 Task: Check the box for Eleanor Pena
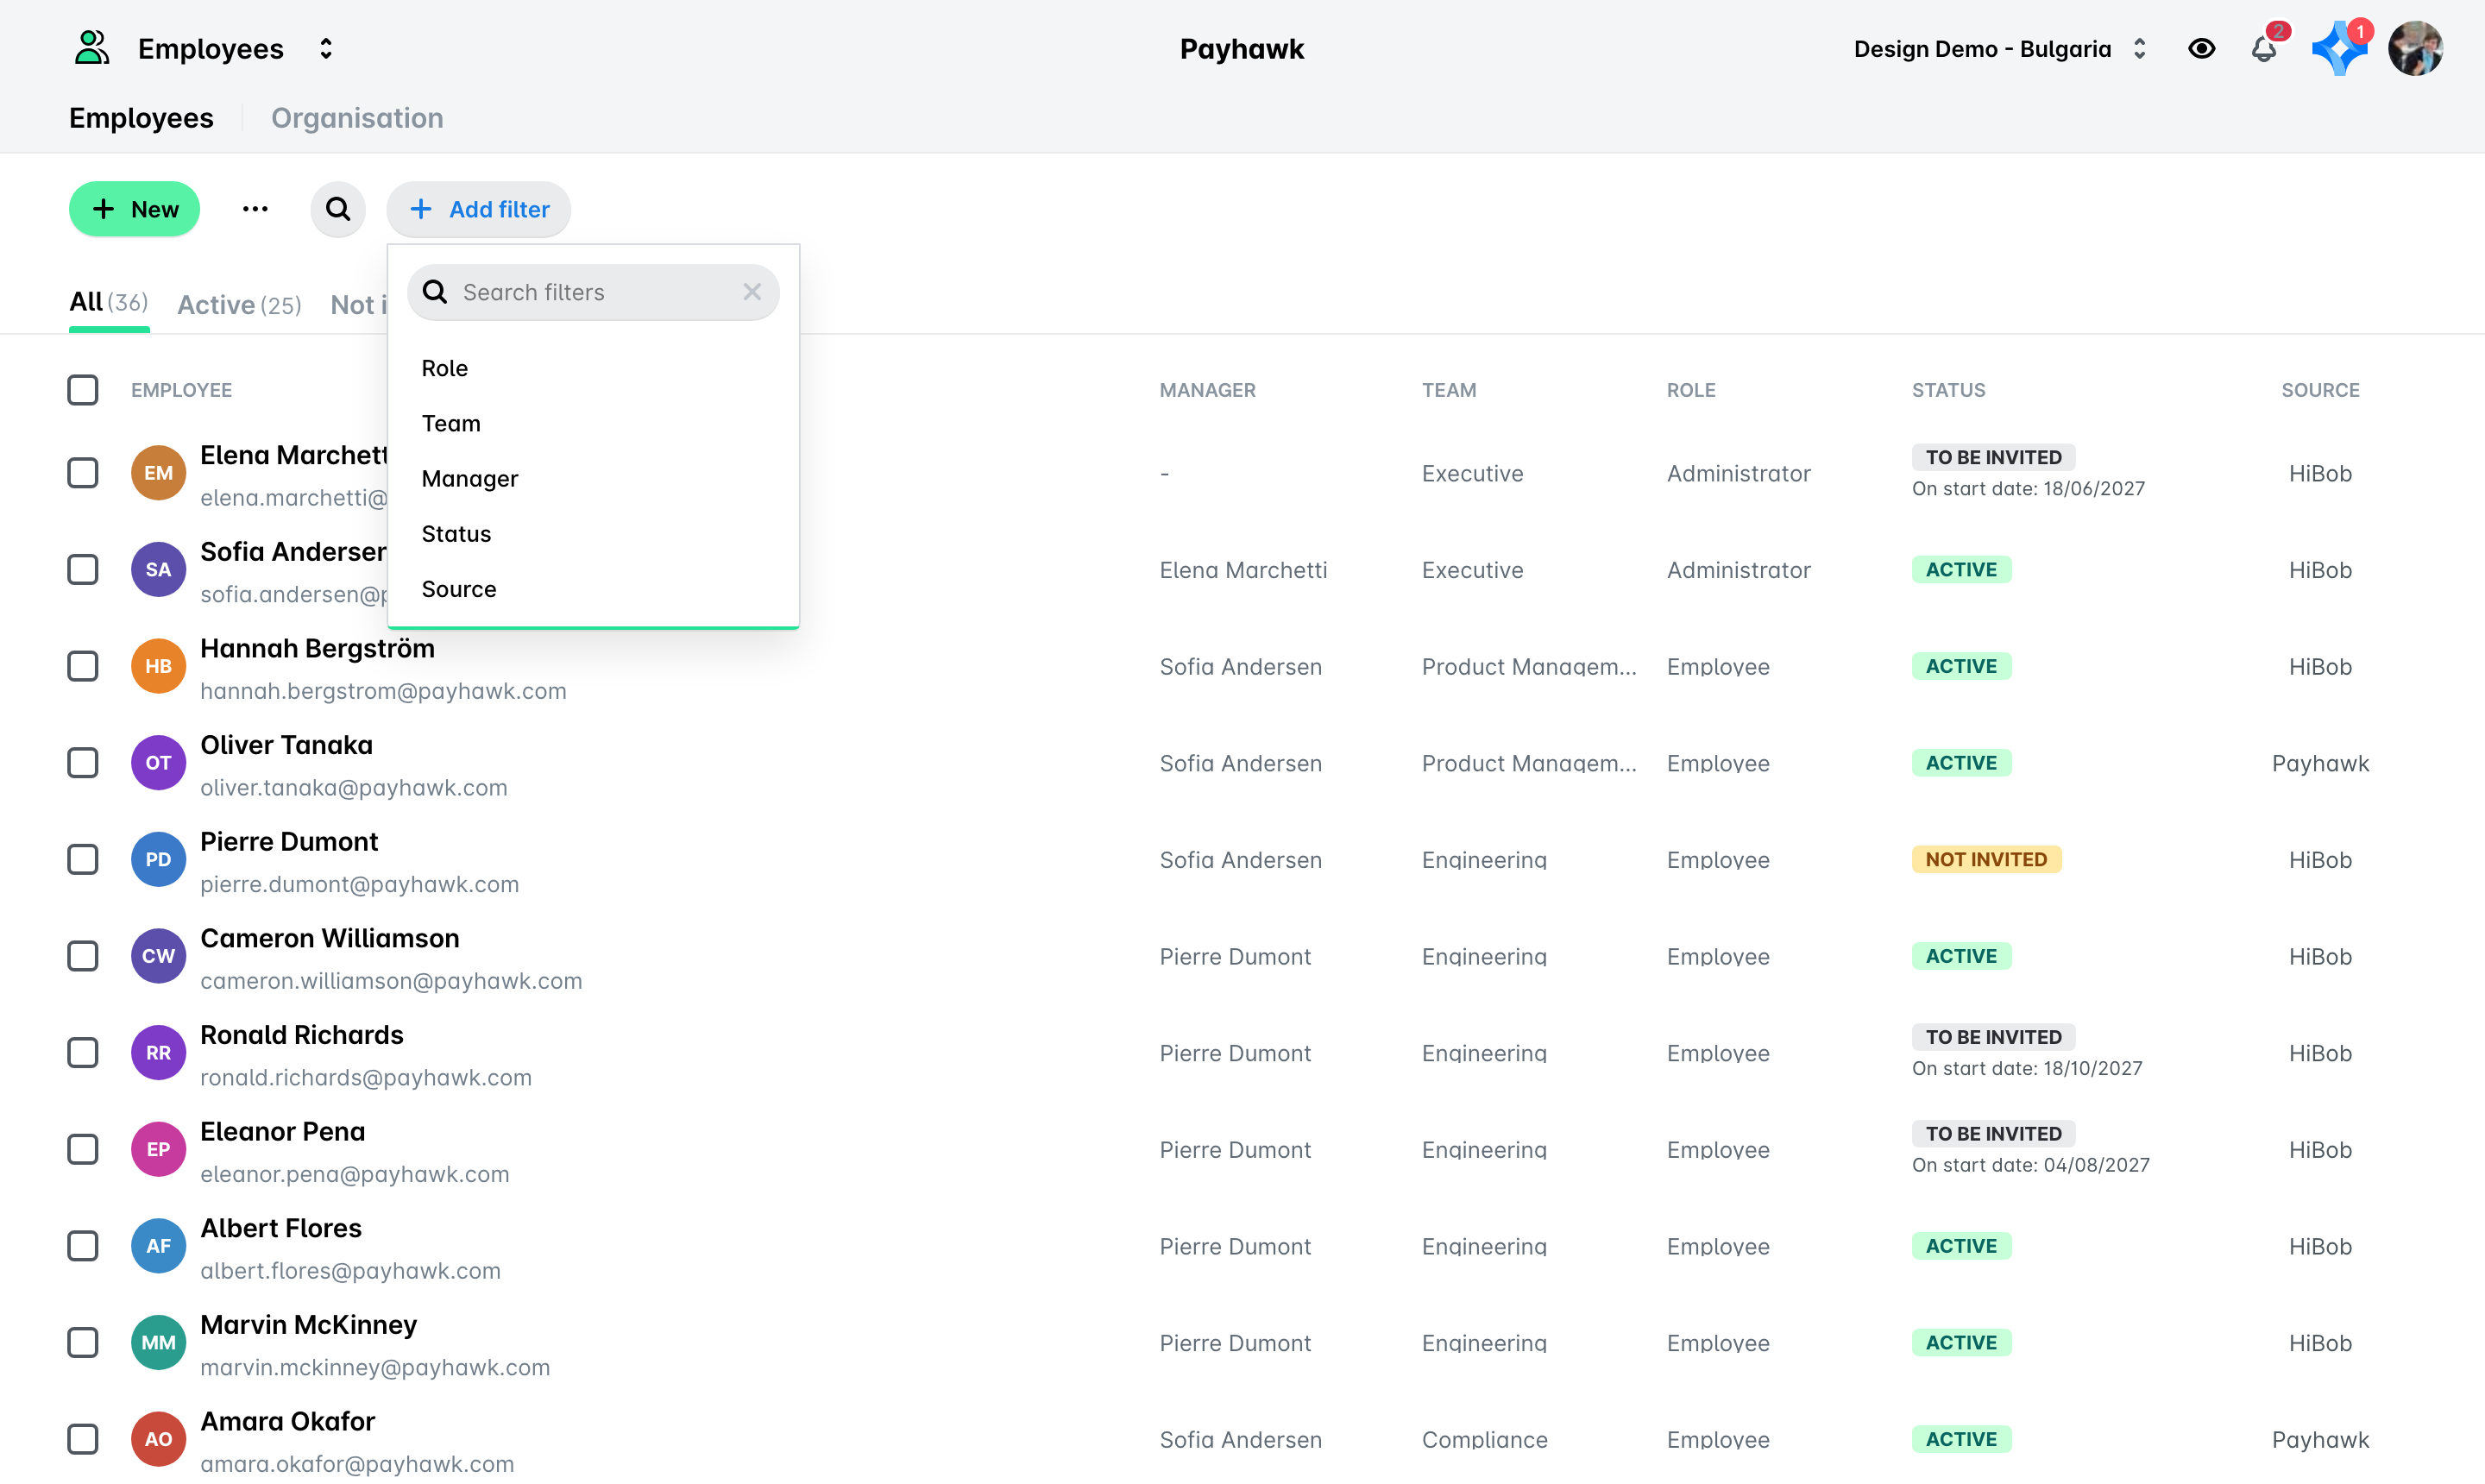coord(83,1150)
